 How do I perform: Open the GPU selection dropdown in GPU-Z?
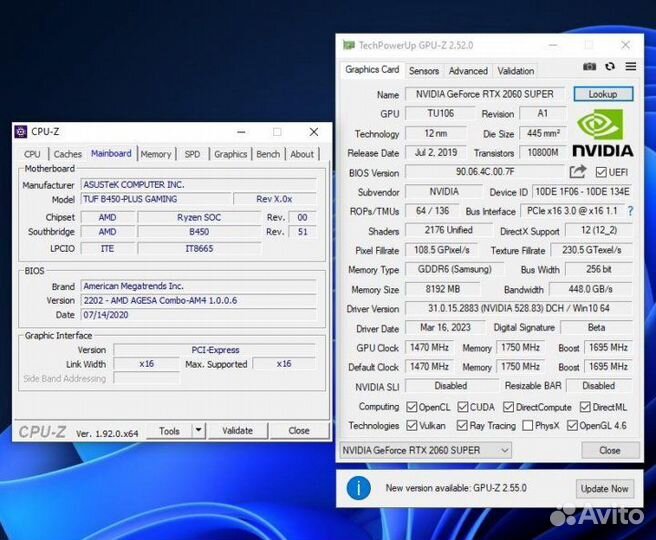pyautogui.click(x=425, y=450)
